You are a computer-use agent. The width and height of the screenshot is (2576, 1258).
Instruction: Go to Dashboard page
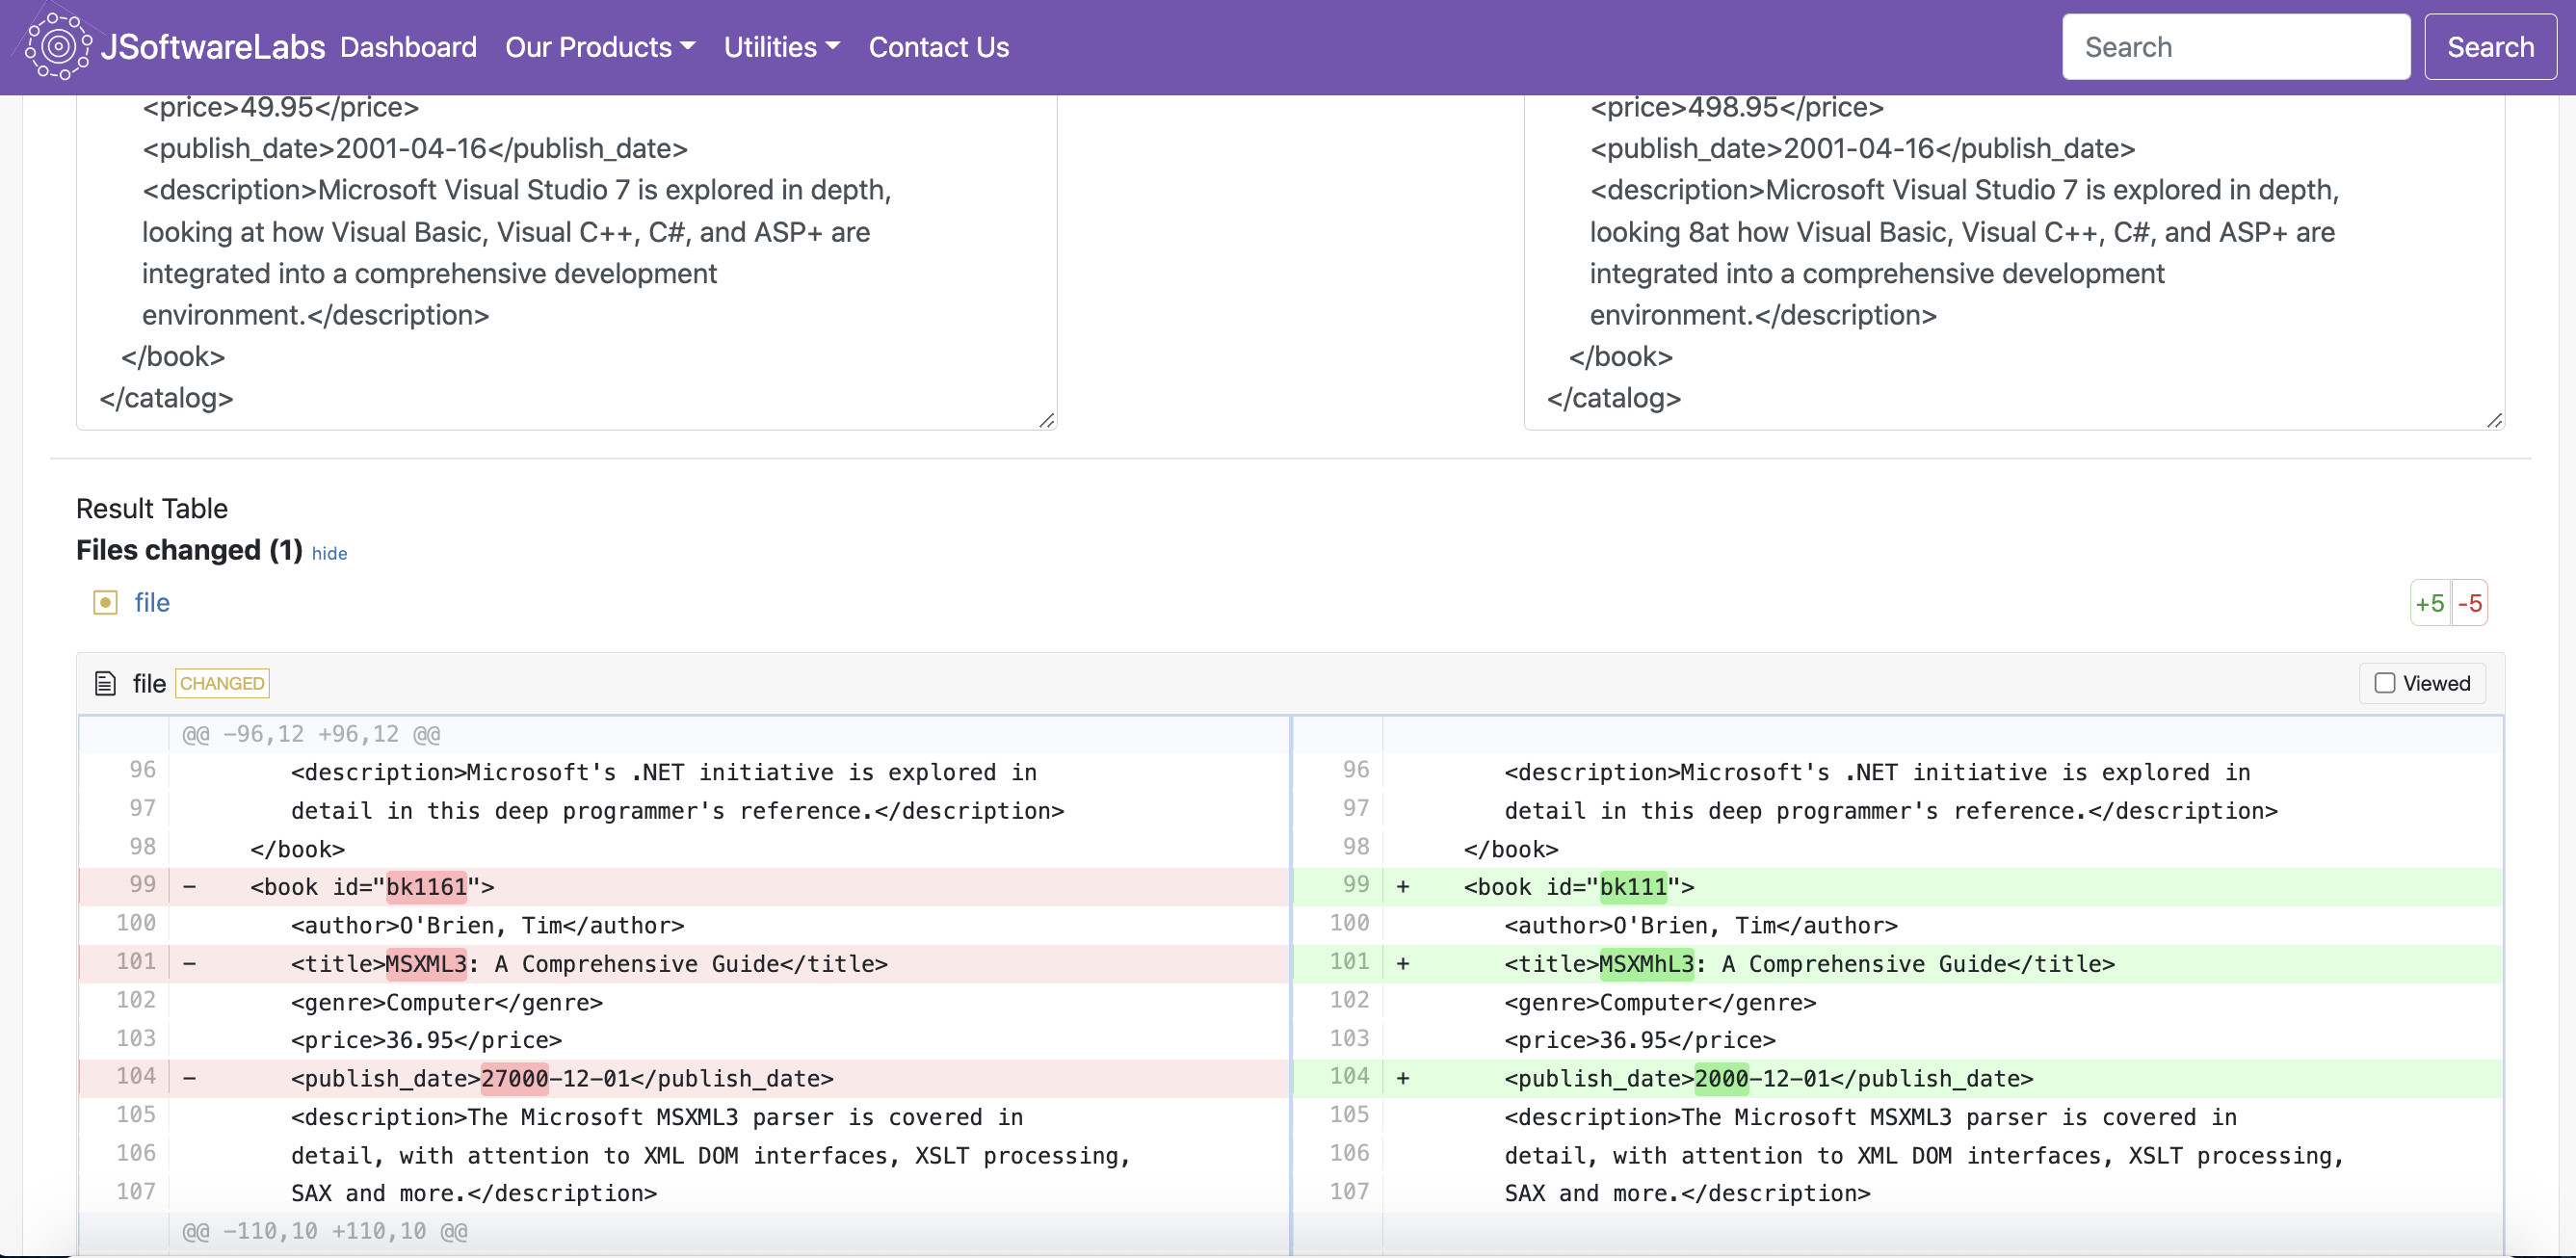tap(408, 47)
